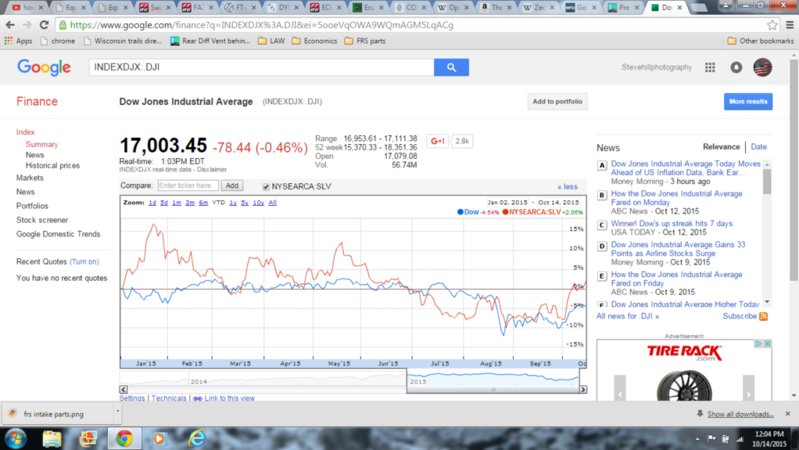Open the Economics bookmarks folder
This screenshot has height=450, width=799.
click(314, 41)
